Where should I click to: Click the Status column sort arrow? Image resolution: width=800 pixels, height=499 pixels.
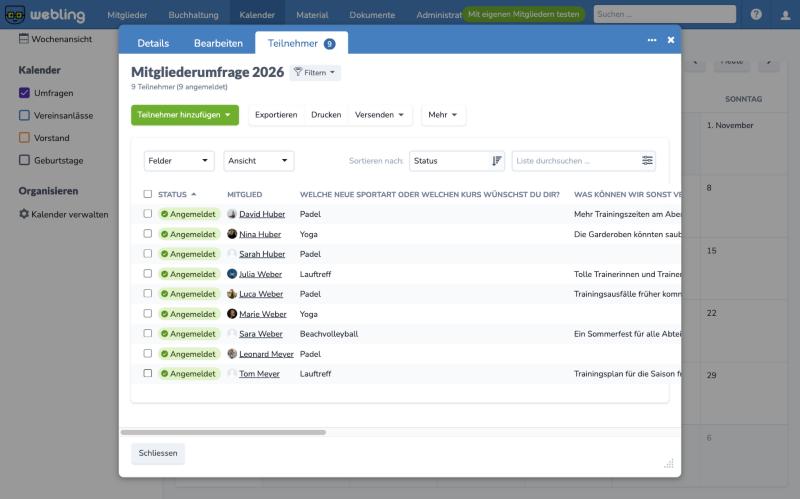point(193,194)
